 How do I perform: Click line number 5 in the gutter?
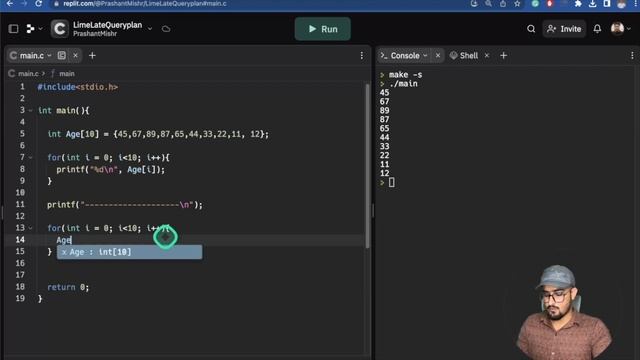point(22,134)
